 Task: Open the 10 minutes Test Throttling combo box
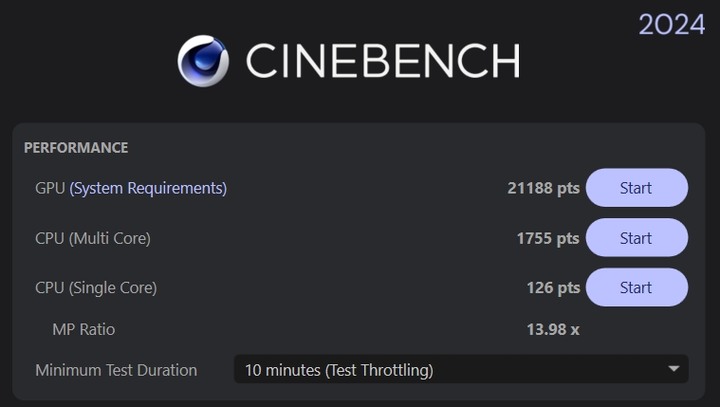[461, 369]
